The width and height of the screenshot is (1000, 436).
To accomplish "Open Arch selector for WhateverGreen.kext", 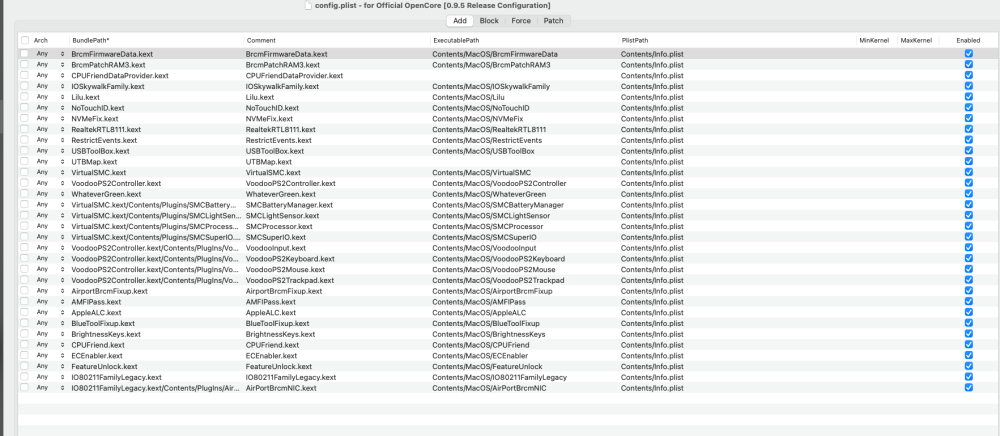I will [50, 194].
